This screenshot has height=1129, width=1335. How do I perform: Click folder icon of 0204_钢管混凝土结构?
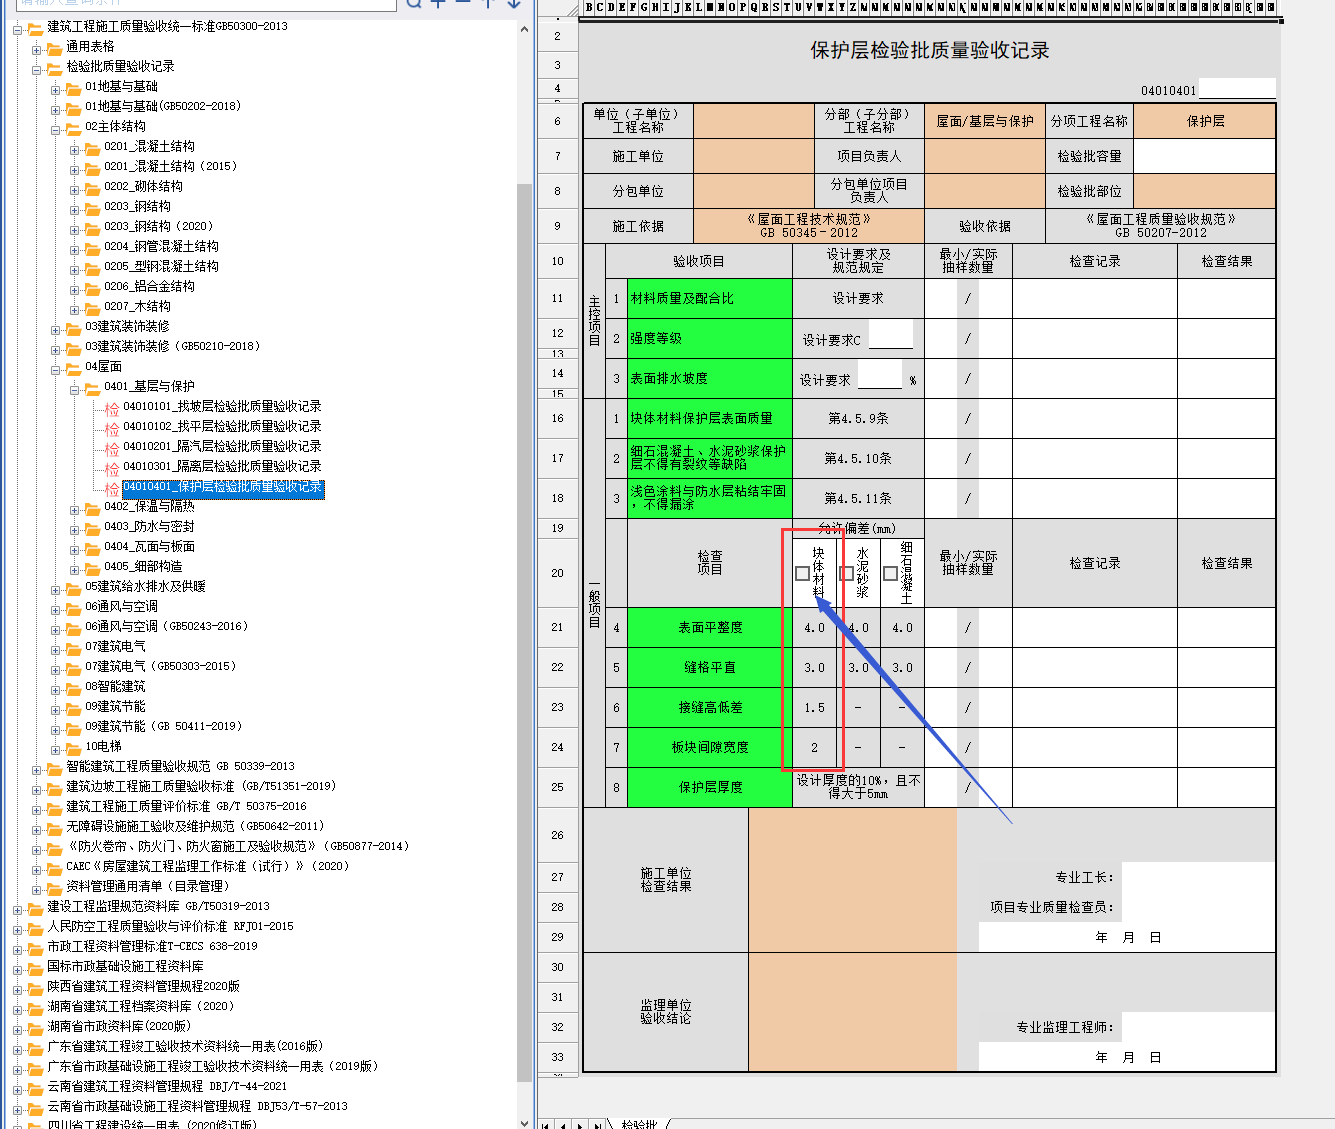pyautogui.click(x=92, y=247)
